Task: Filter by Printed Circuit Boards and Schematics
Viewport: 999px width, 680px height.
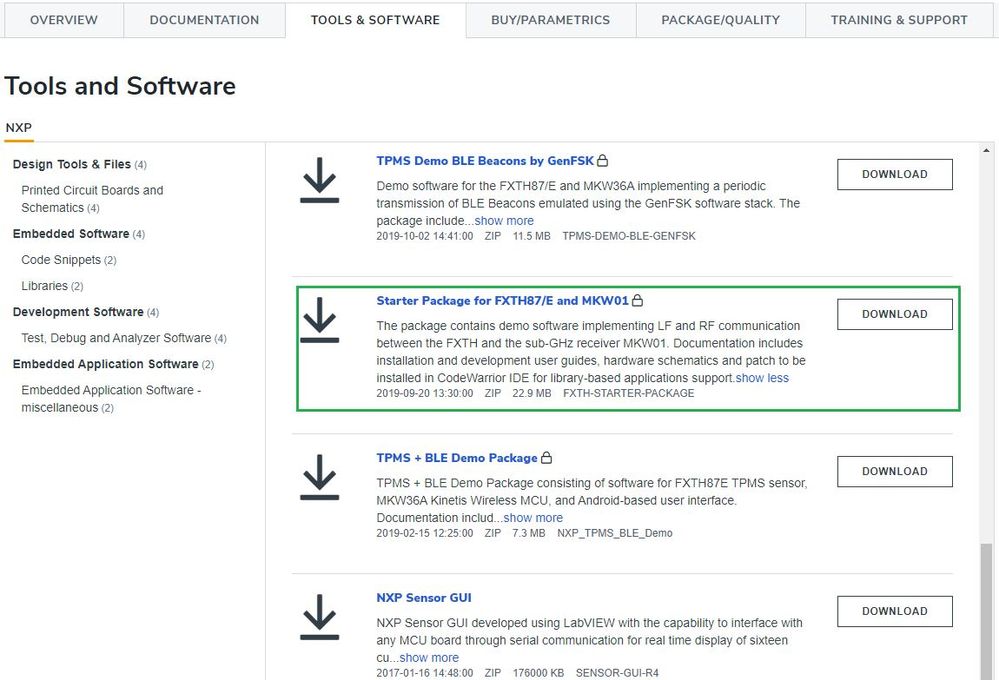Action: click(92, 199)
